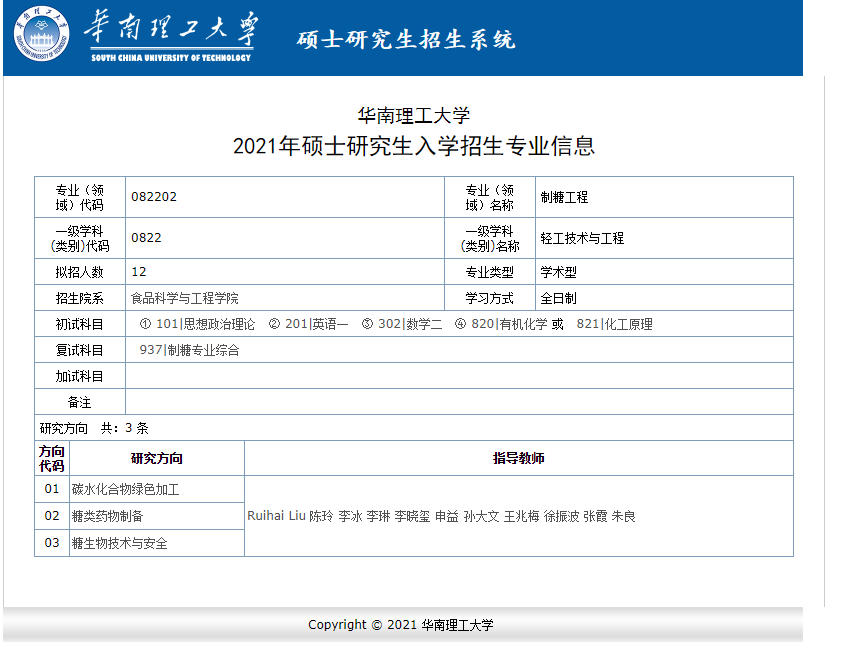
Task: Select research direction 糖类药物制备
Action: pyautogui.click(x=107, y=516)
